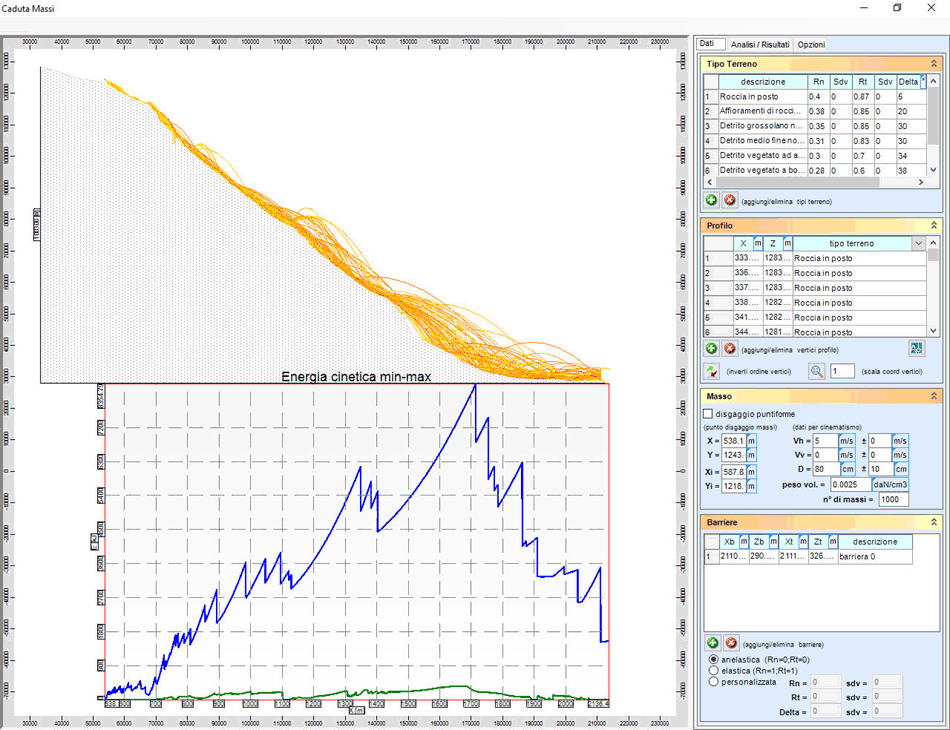The width and height of the screenshot is (950, 730).
Task: Click magnifier icon for vertex coordinate scale
Action: point(817,371)
